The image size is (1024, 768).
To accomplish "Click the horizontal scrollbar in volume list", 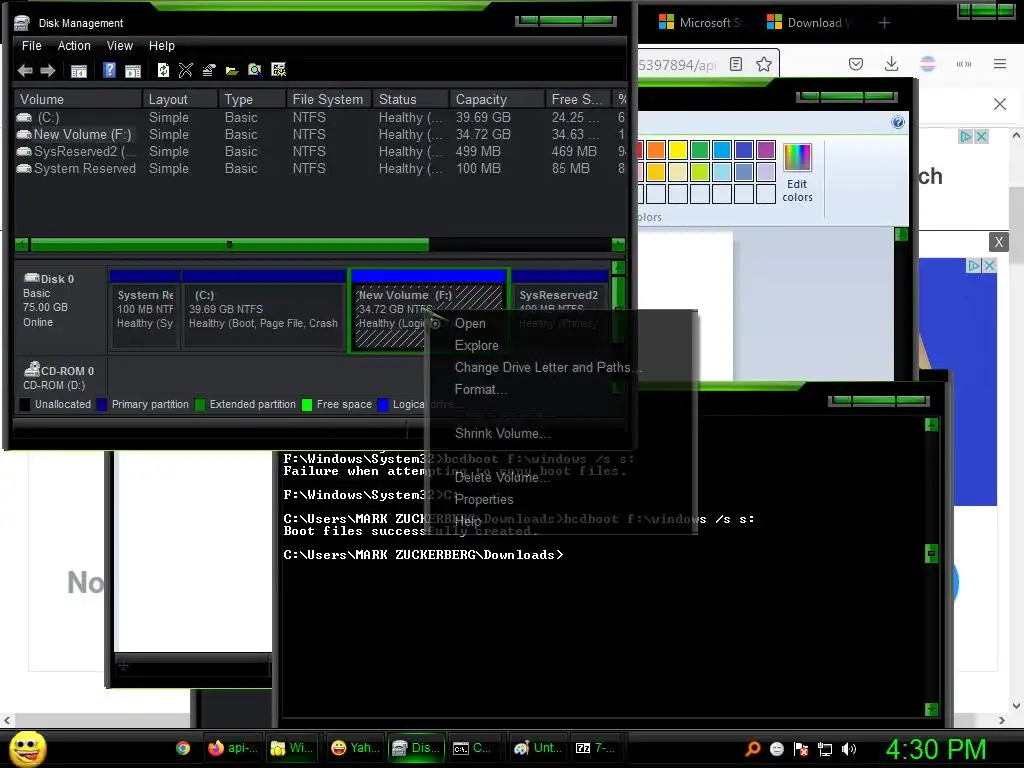I will (229, 245).
